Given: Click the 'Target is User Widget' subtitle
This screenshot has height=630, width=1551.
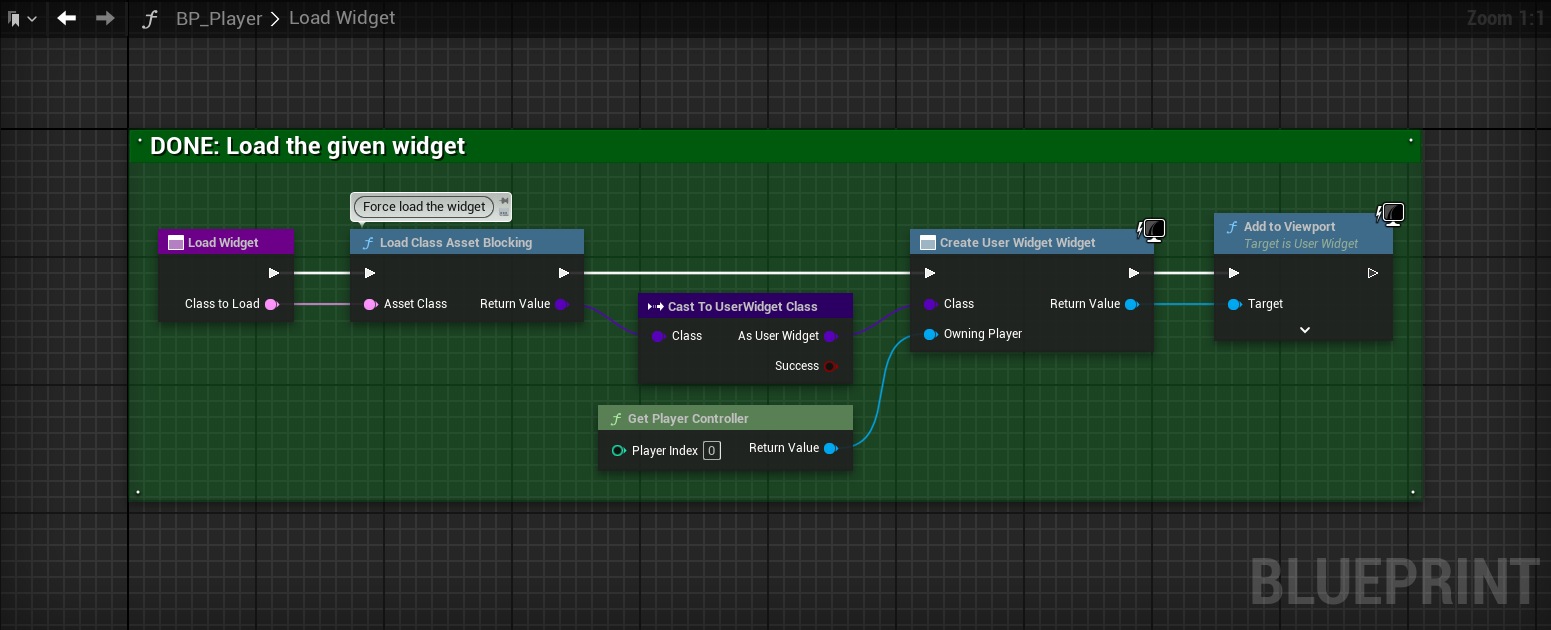Looking at the screenshot, I should (x=1301, y=244).
